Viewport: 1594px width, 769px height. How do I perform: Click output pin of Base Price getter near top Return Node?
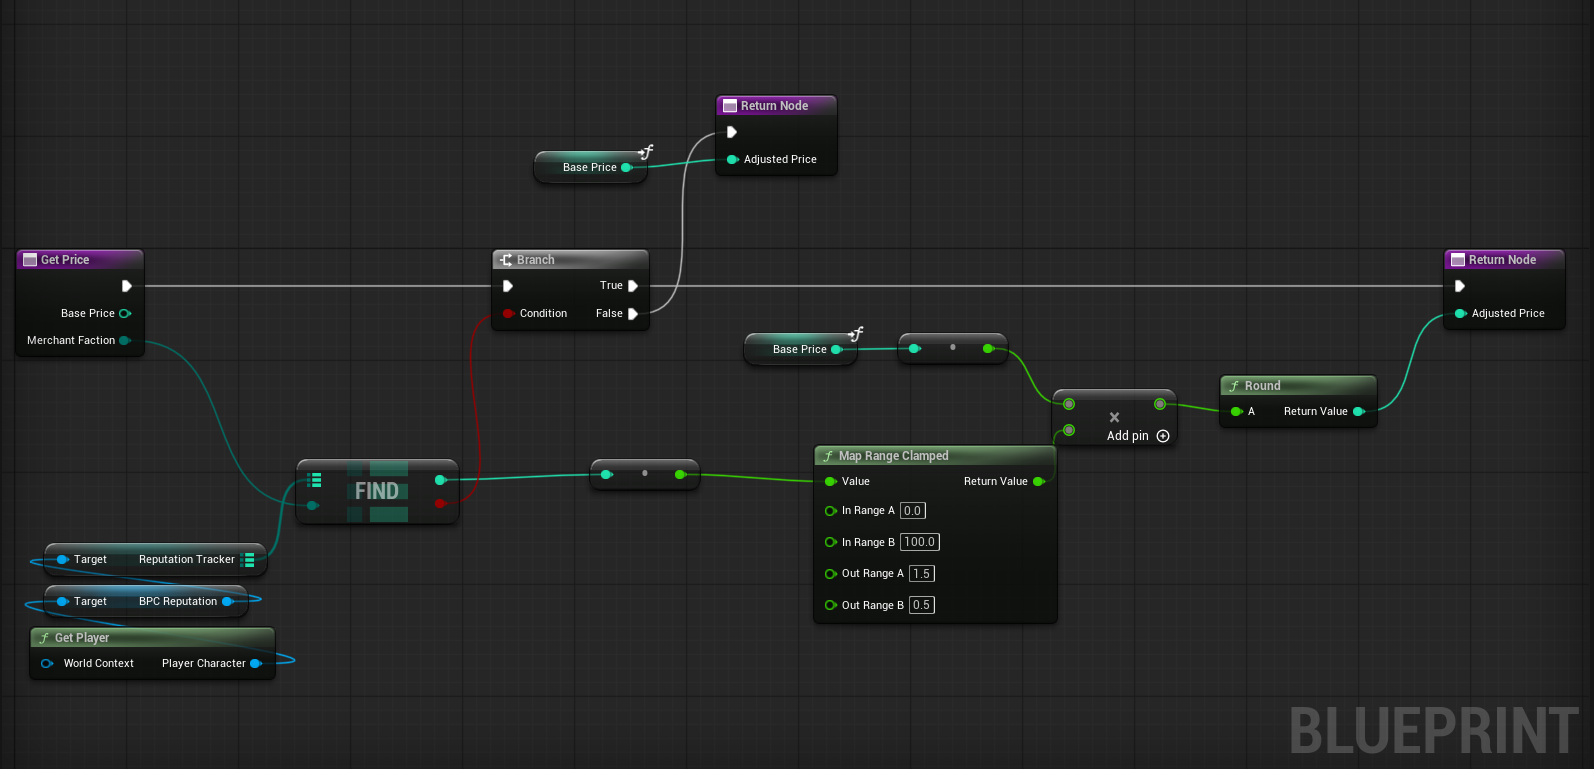(627, 168)
